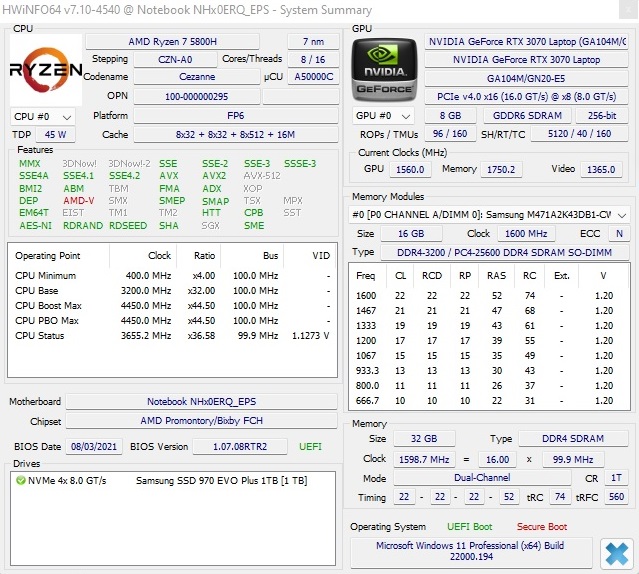Click the CPU PBO Max row
This screenshot has width=639, height=574.
172,321
